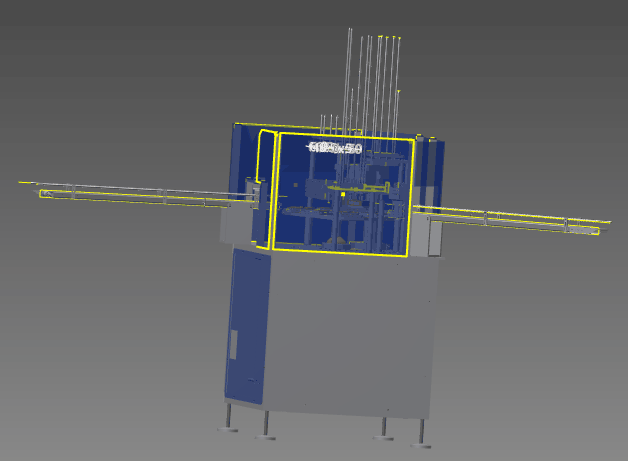The image size is (628, 461).
Task: Click the white plate on blue door
Action: (233, 345)
